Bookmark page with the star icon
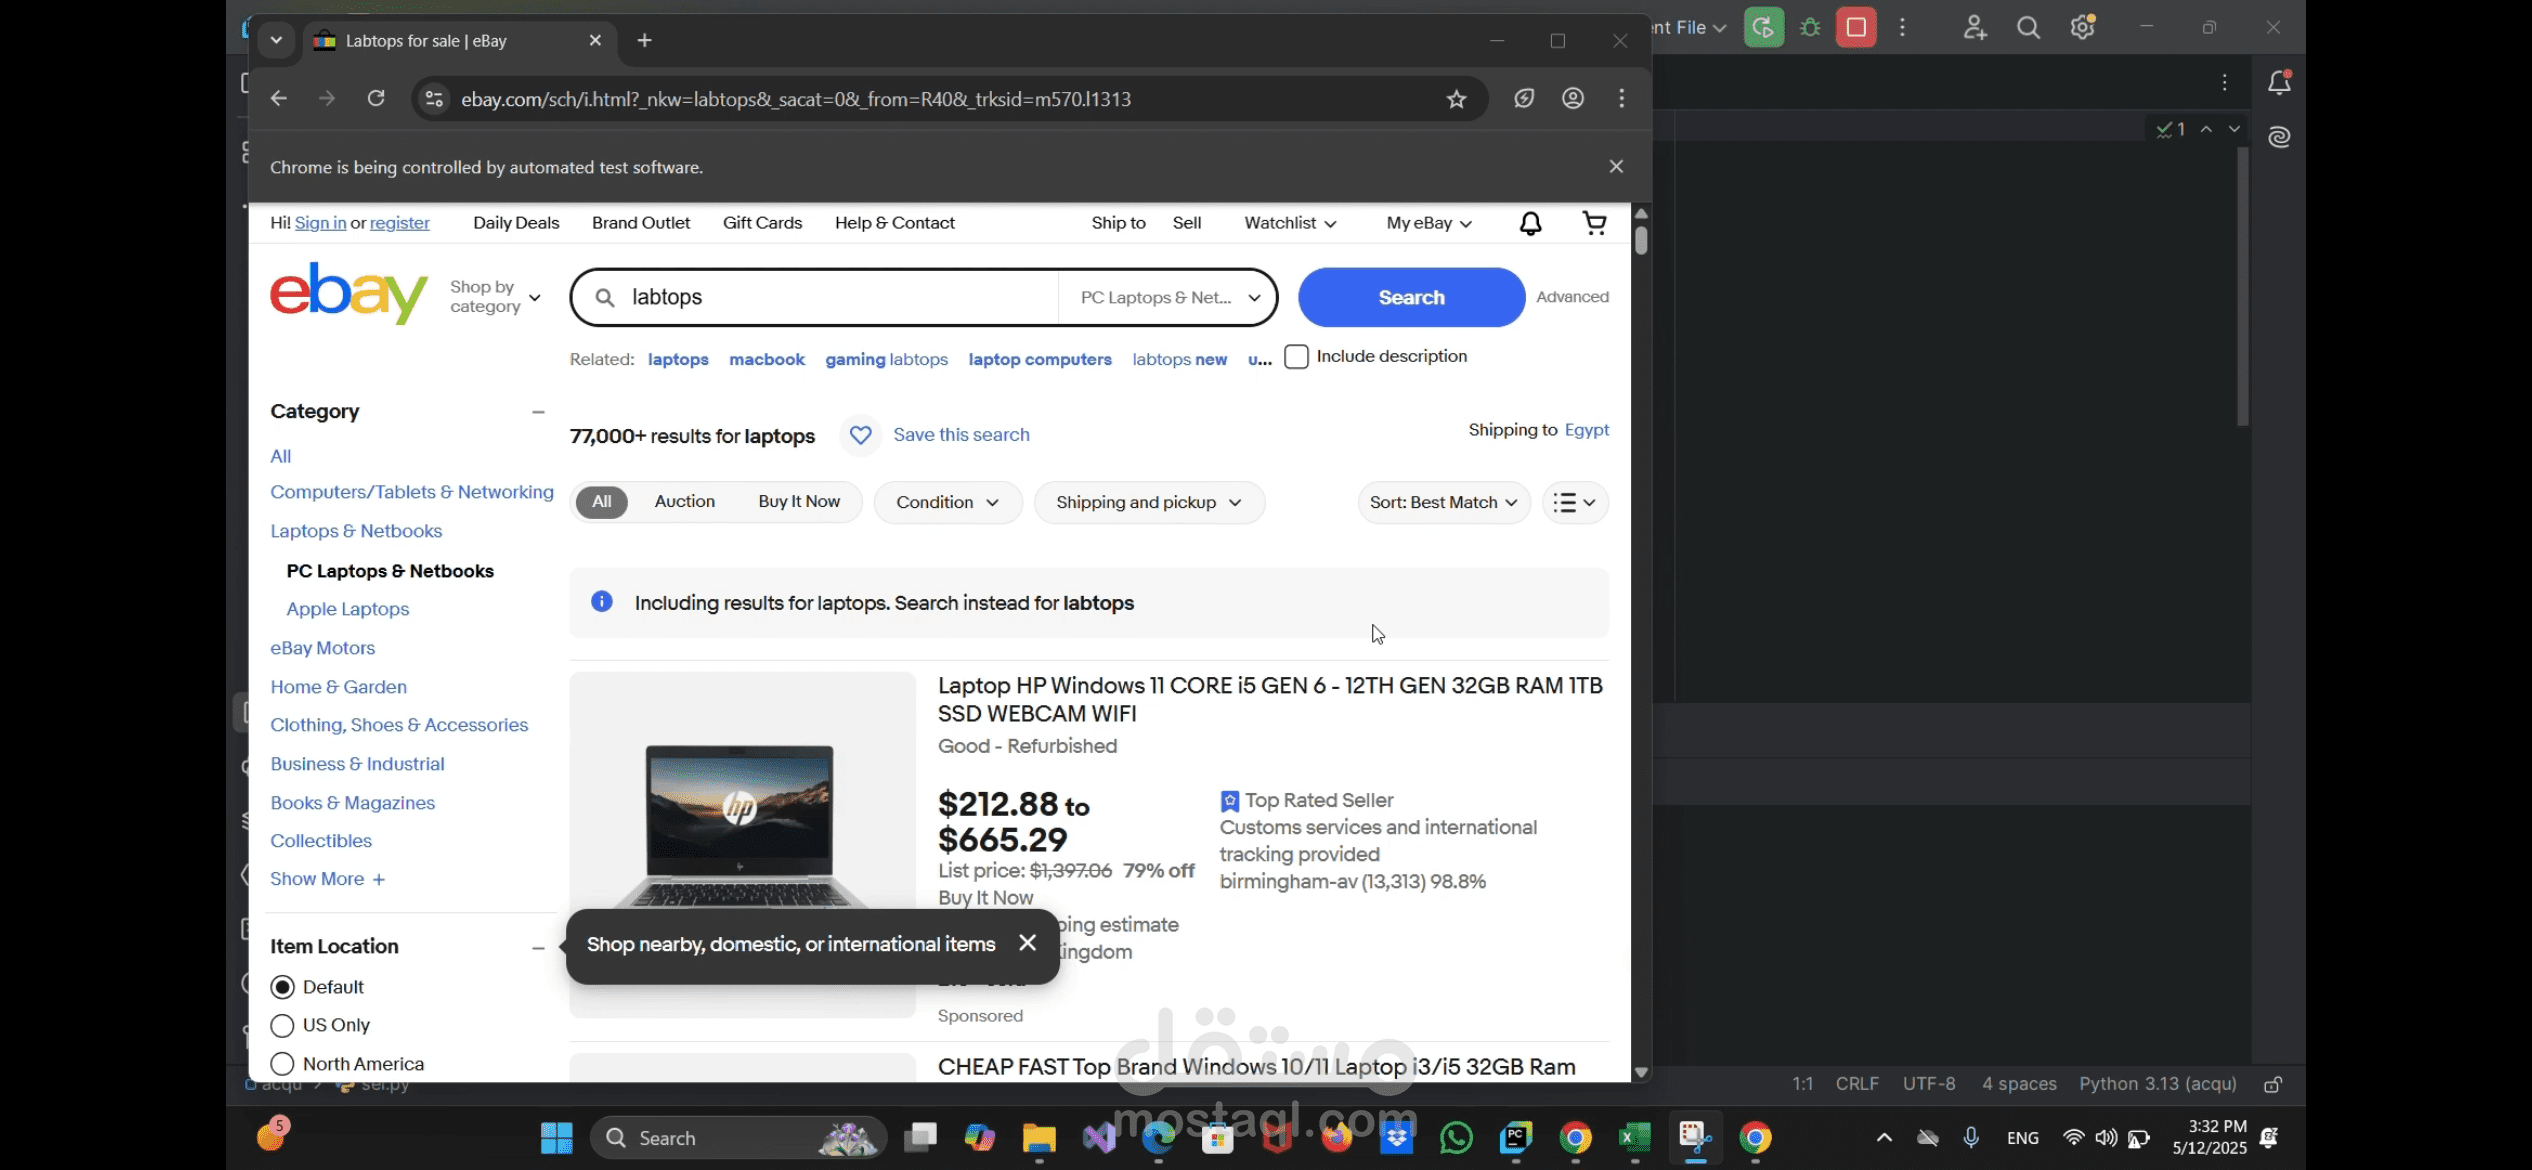 1456,99
